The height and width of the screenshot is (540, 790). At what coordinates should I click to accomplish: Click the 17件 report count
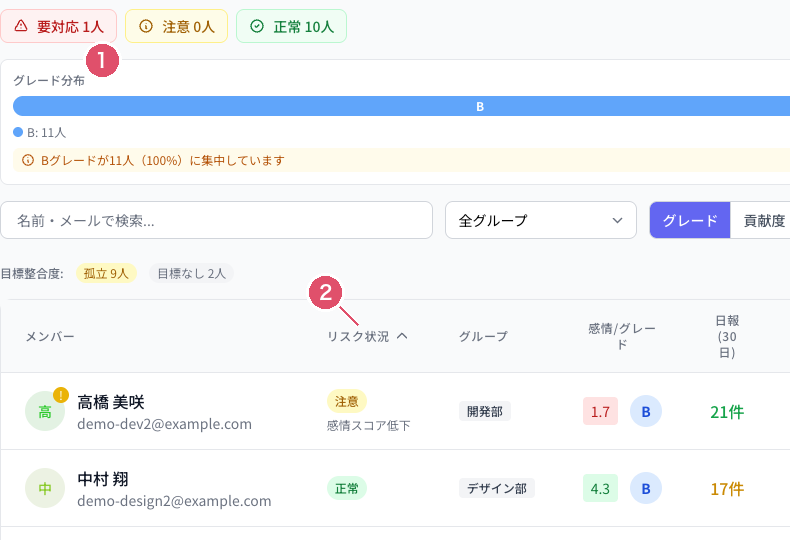[727, 489]
